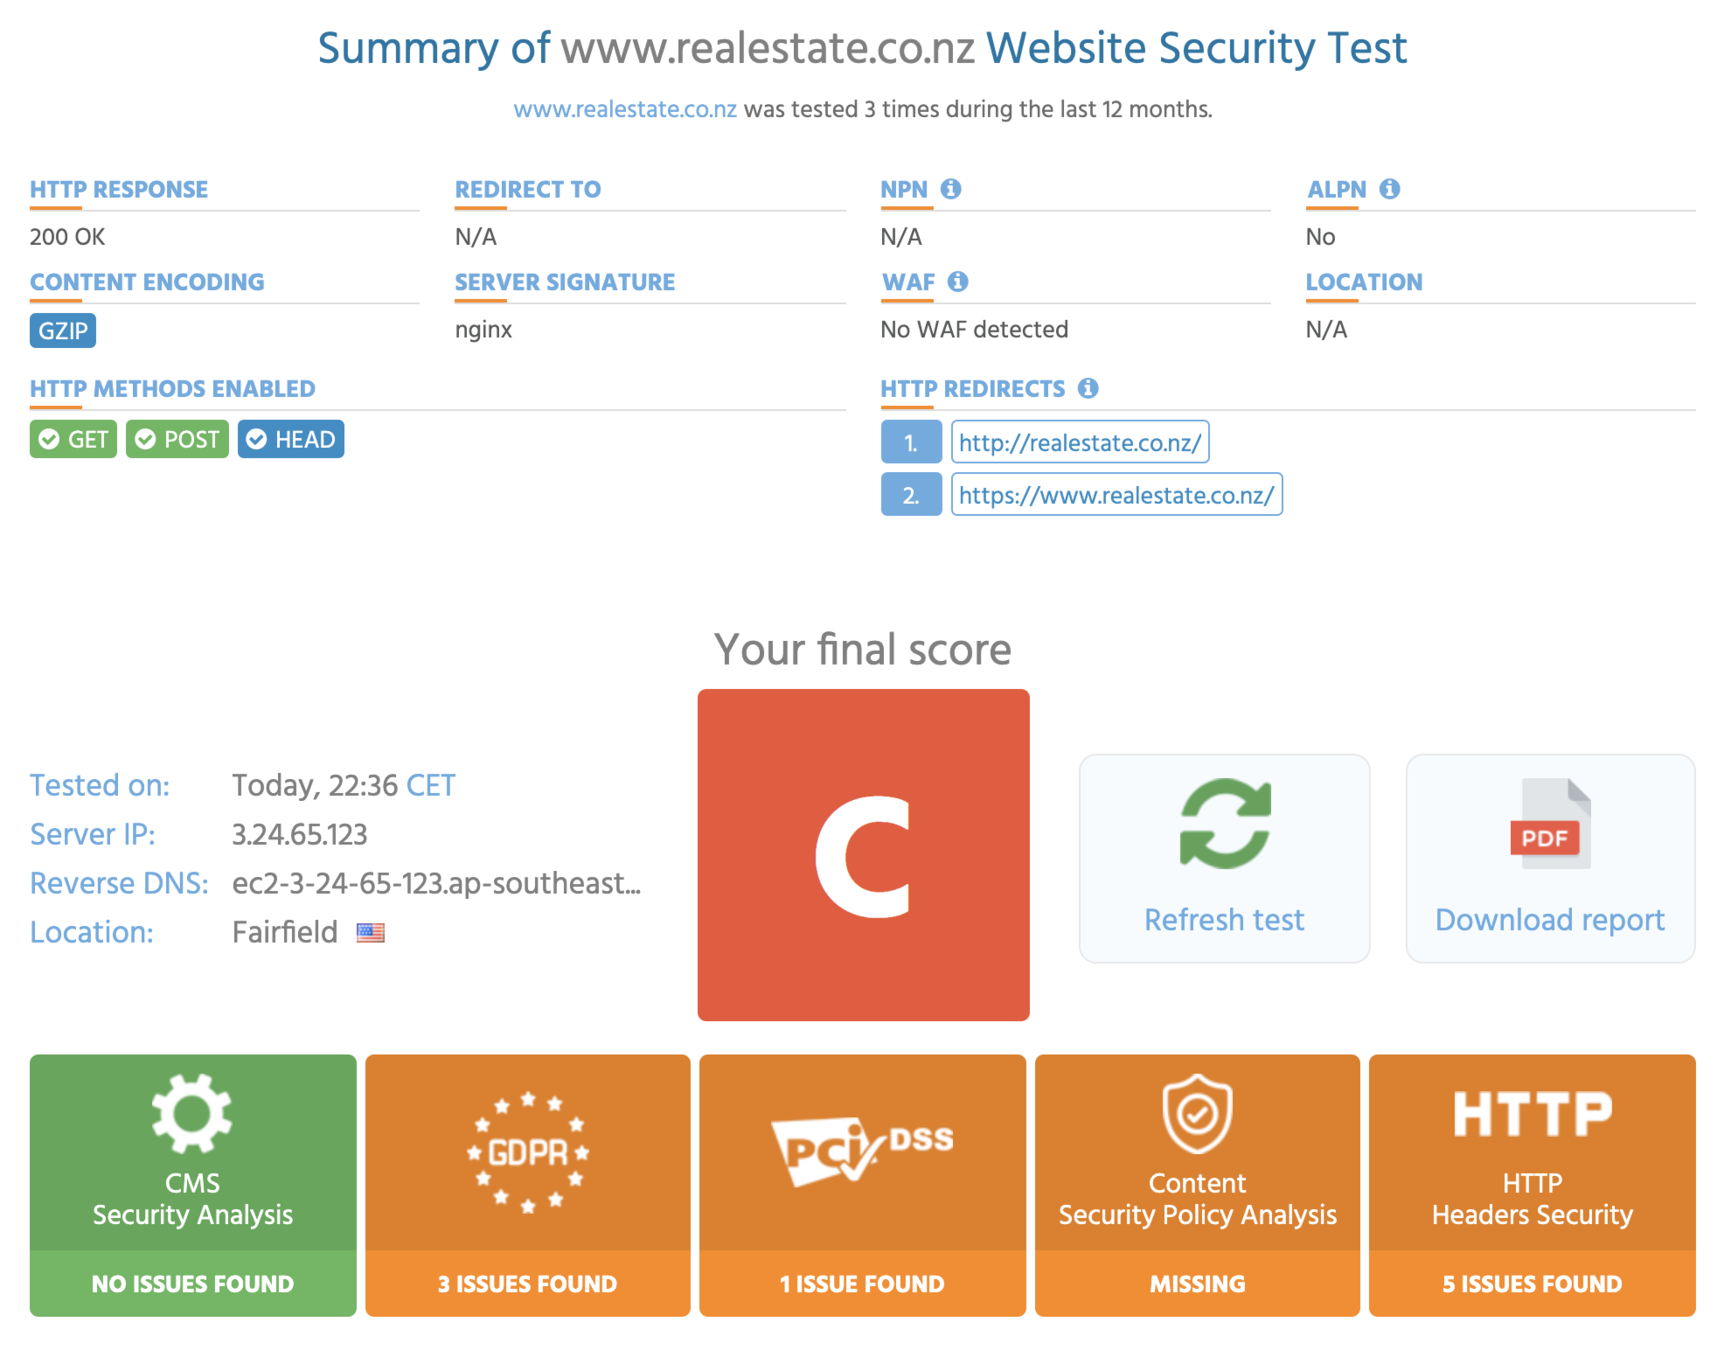Image resolution: width=1724 pixels, height=1350 pixels.
Task: Click the GDPR stars icon
Action: 528,1152
